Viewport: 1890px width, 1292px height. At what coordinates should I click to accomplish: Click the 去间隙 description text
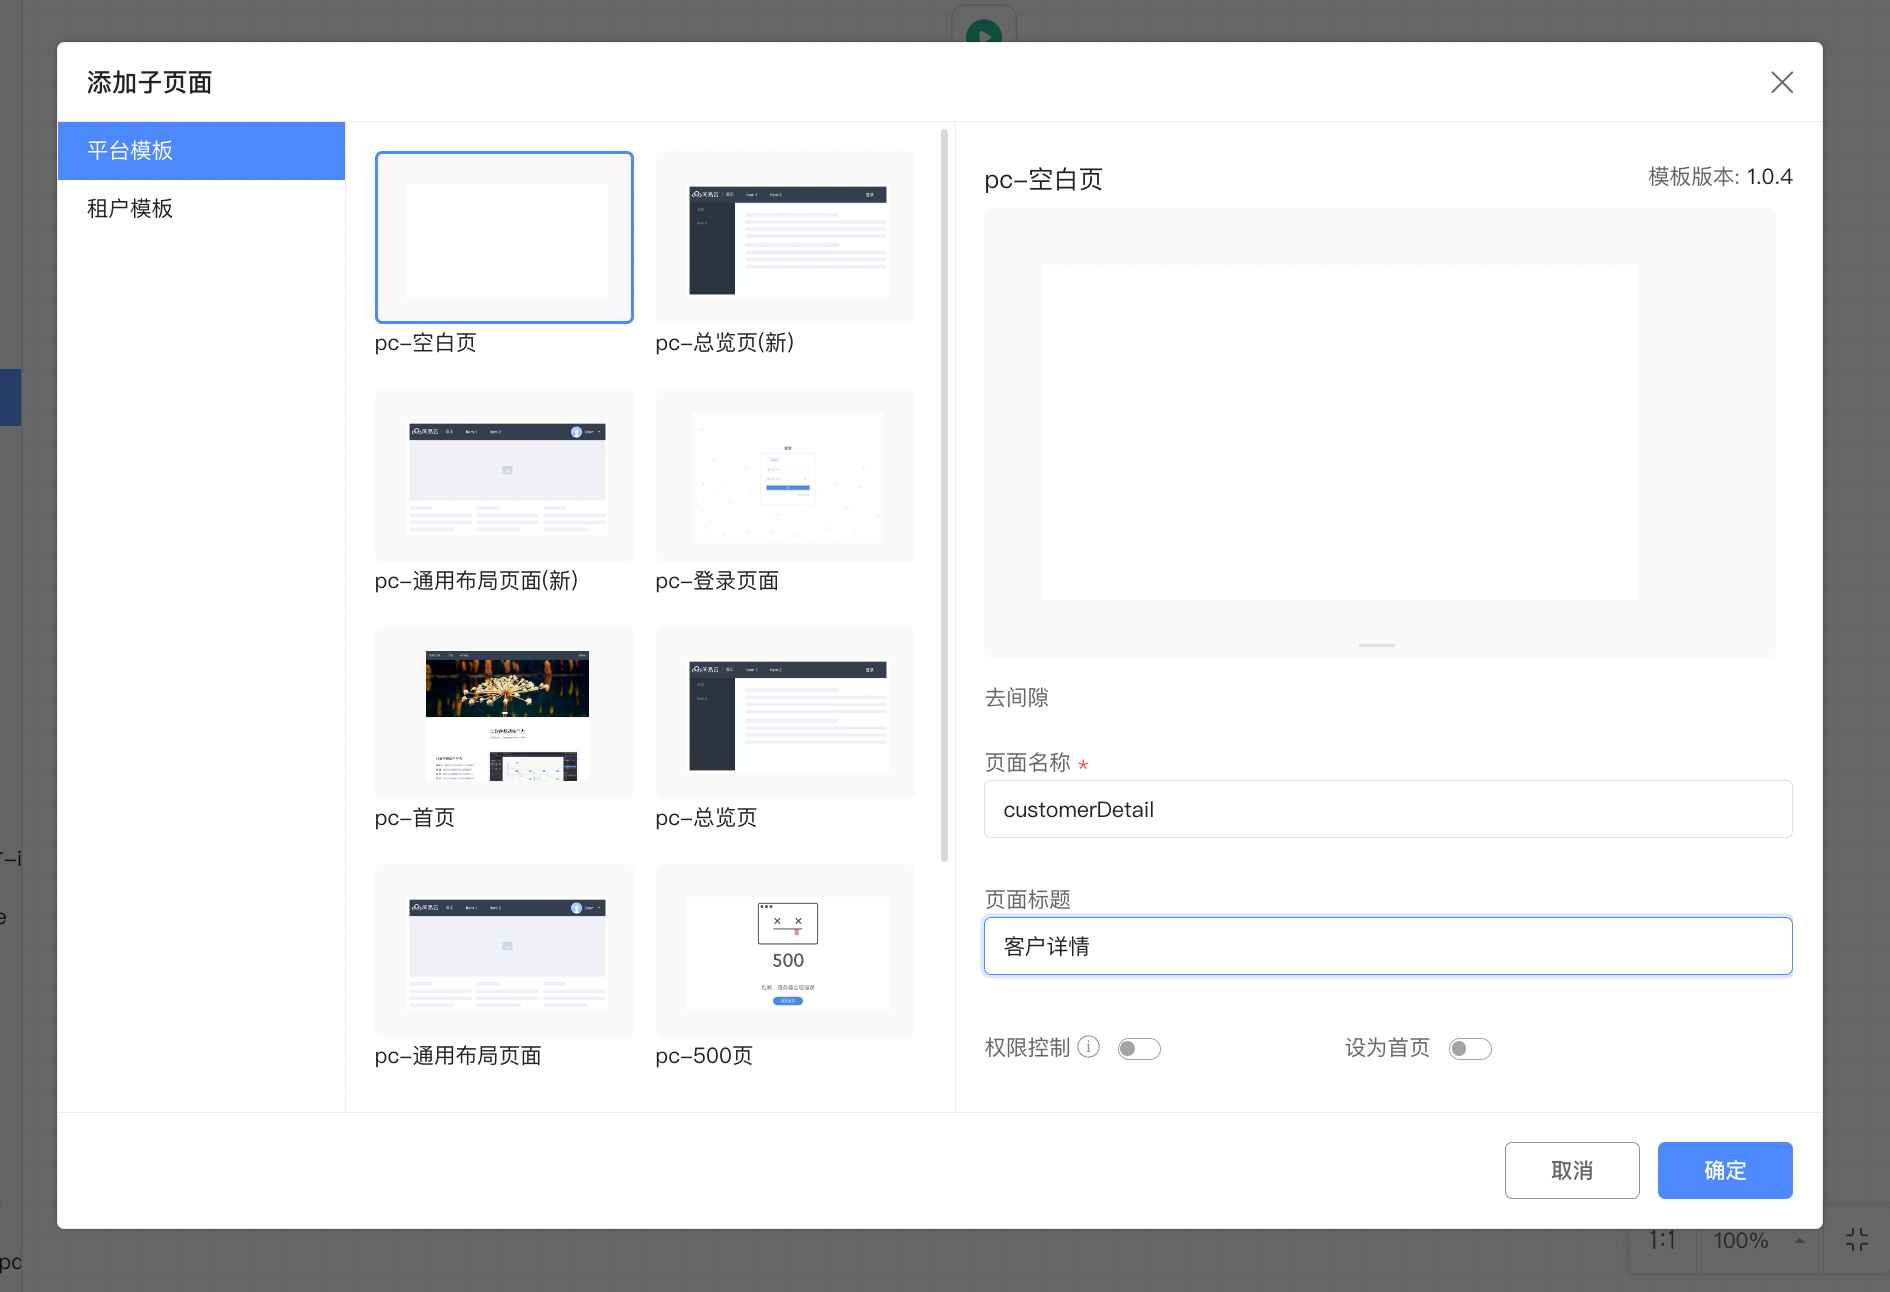click(x=1017, y=697)
